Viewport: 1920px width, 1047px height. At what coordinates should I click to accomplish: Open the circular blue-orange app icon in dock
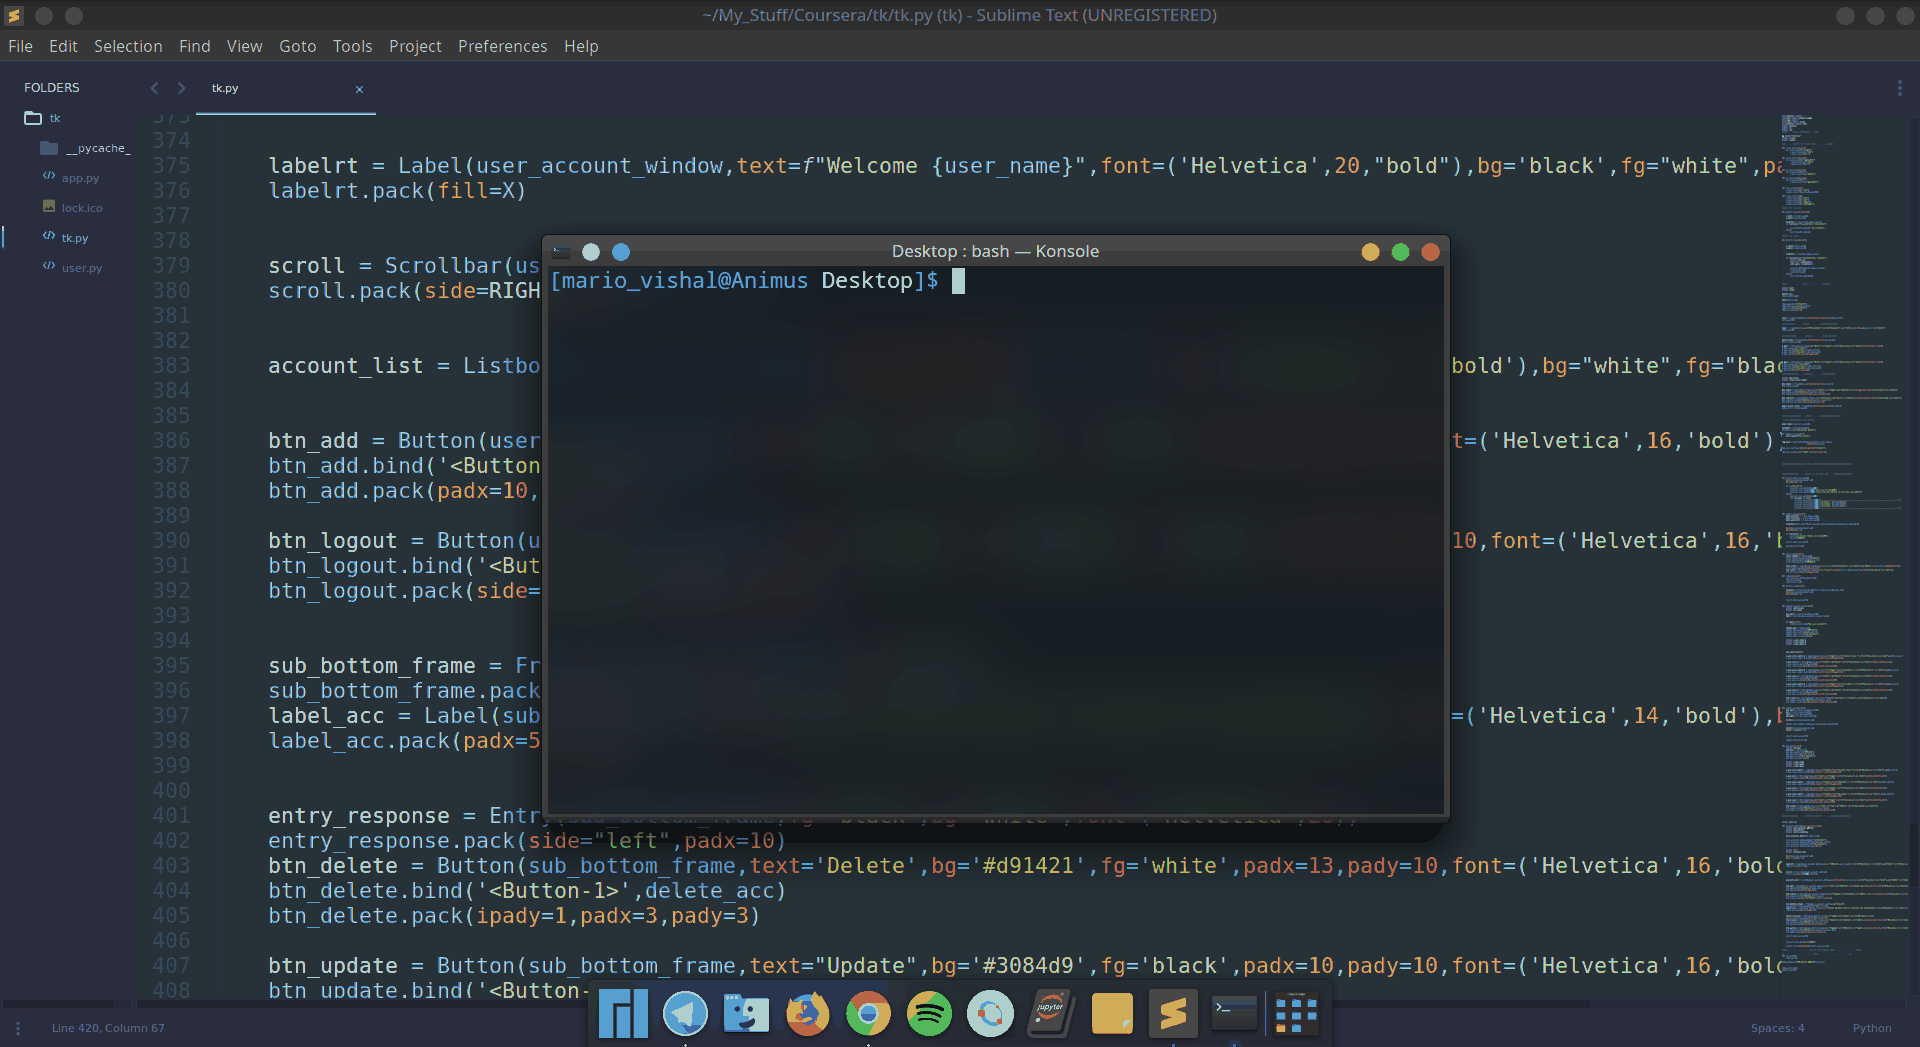(x=990, y=1014)
